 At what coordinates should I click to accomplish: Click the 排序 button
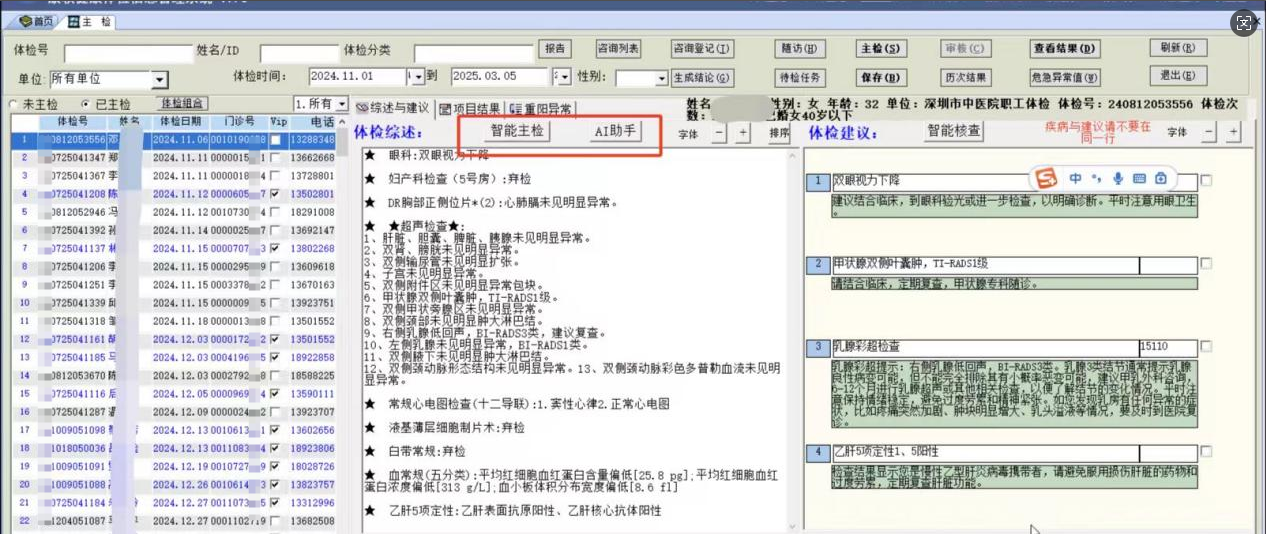tap(779, 132)
